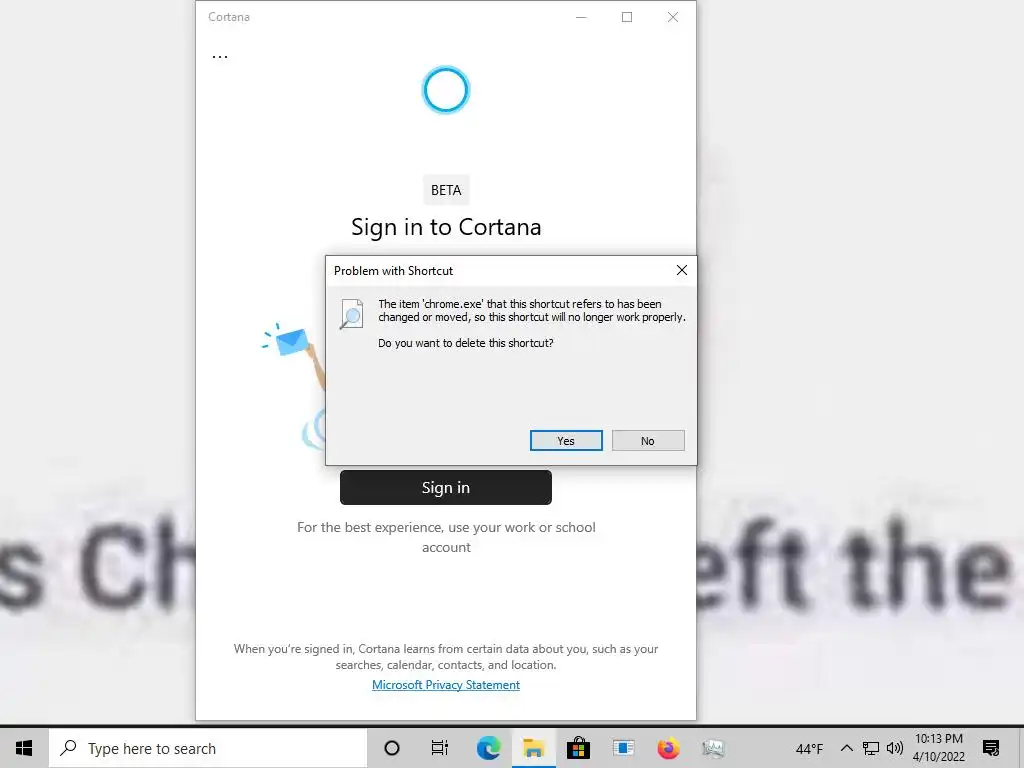The height and width of the screenshot is (768, 1024).
Task: Open the 44°F weather widget
Action: 809,749
